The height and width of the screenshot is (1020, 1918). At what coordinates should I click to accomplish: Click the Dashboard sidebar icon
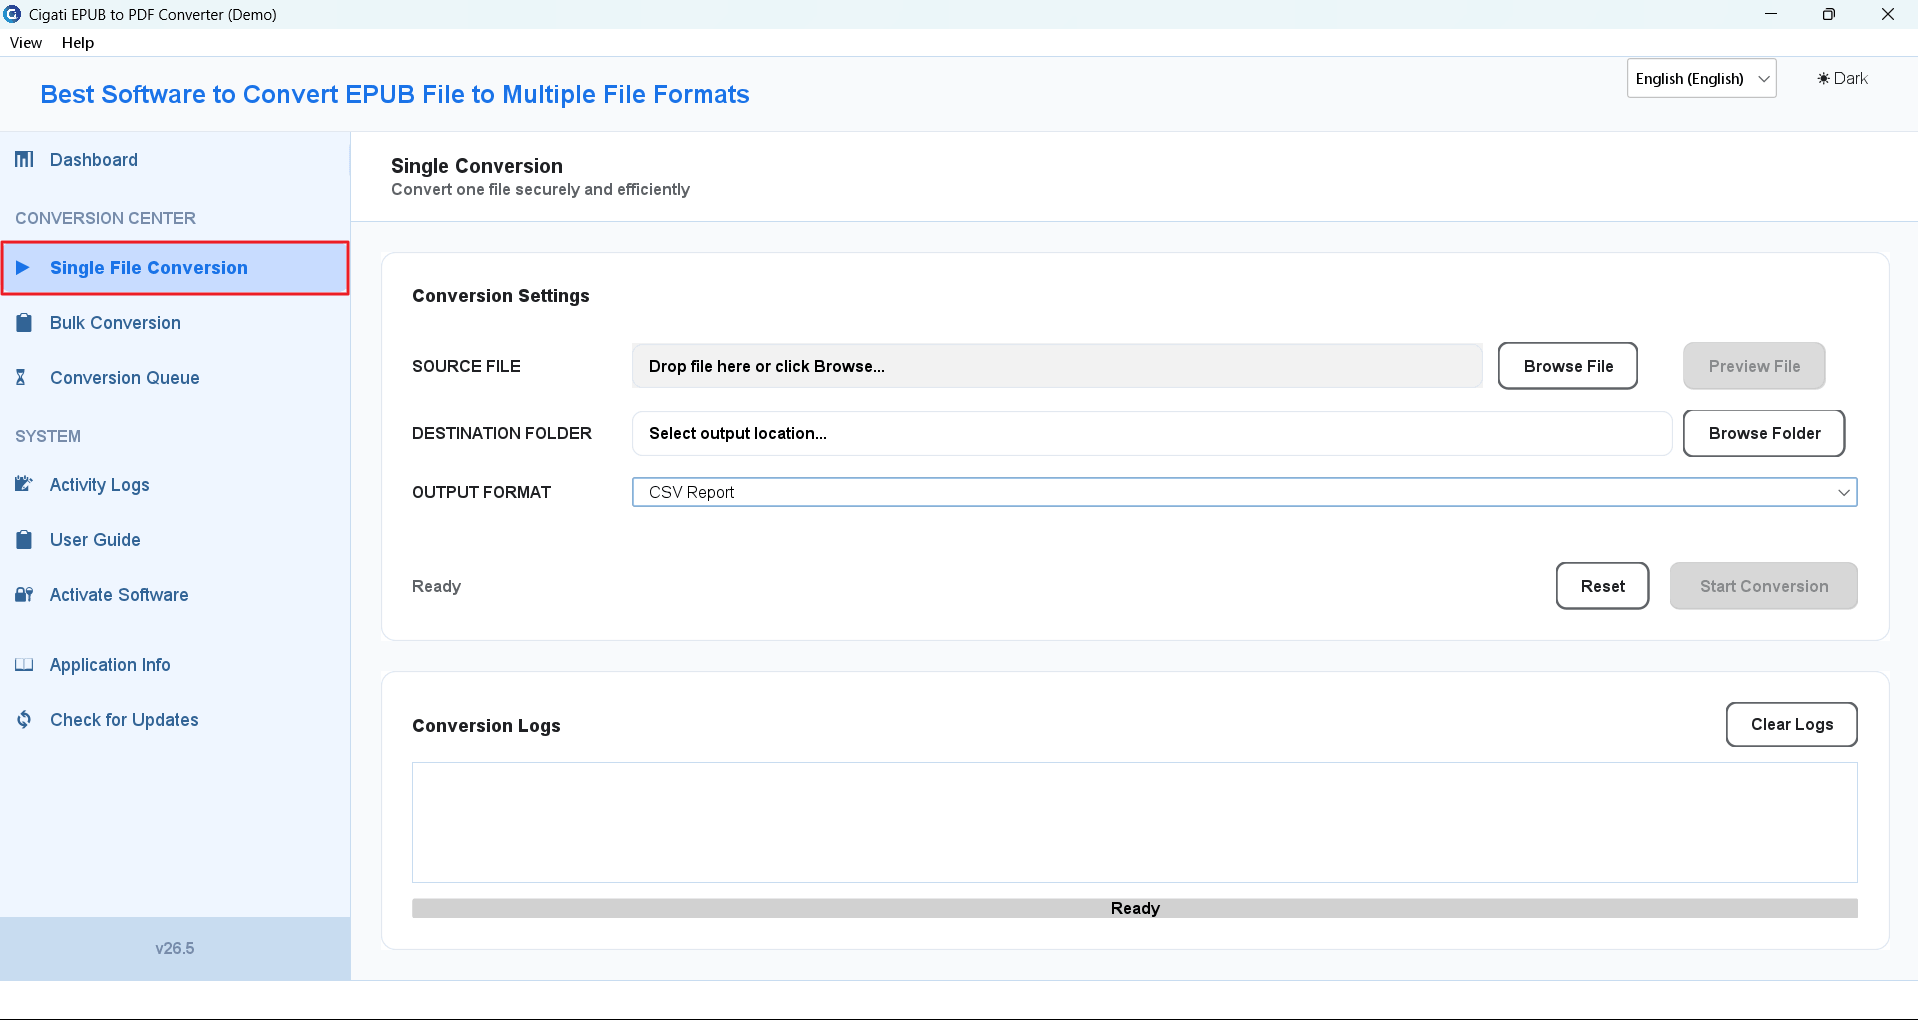(x=24, y=160)
